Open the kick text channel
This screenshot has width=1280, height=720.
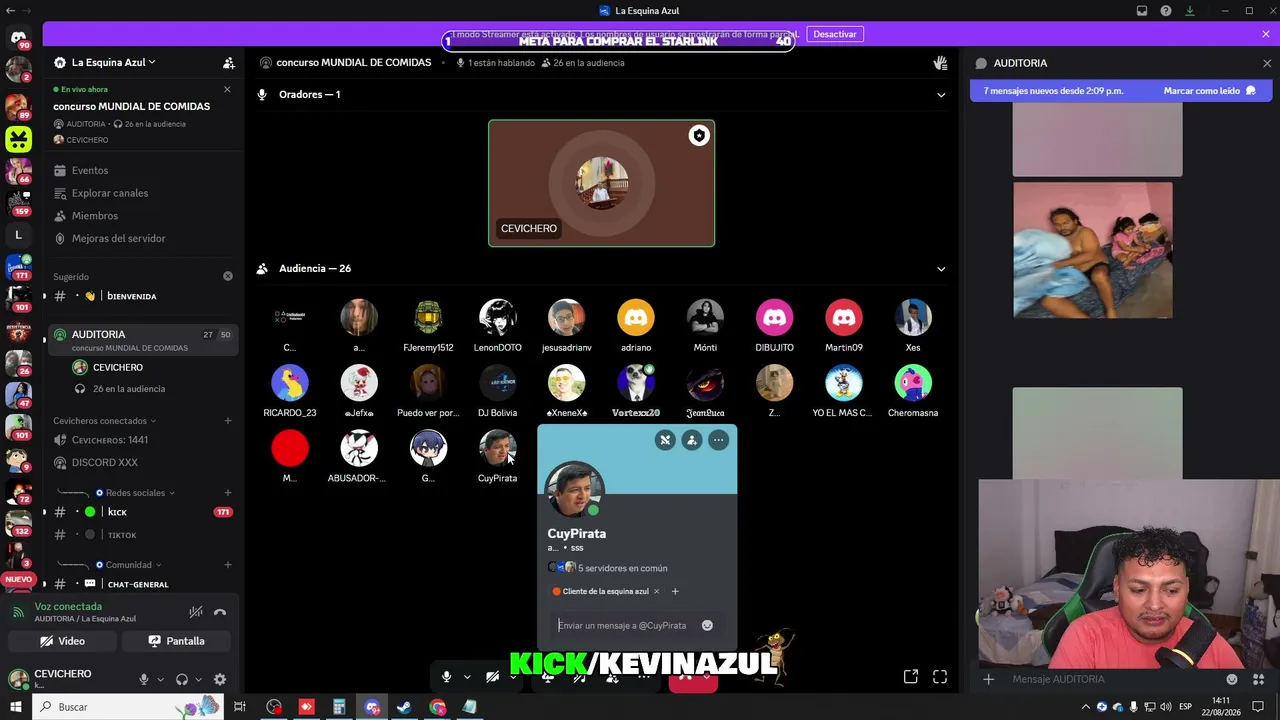(x=142, y=512)
